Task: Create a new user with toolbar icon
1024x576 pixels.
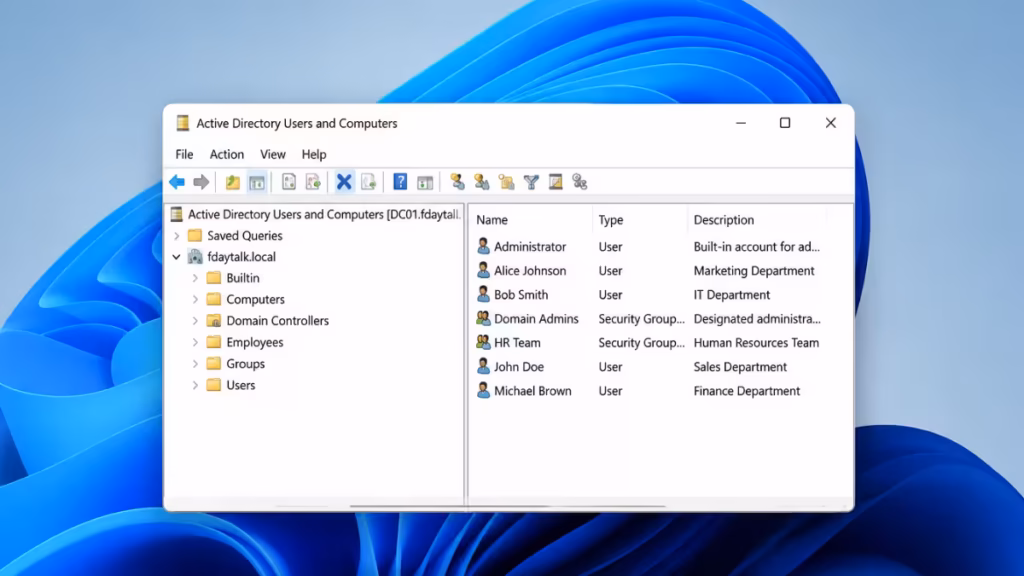Action: pyautogui.click(x=457, y=182)
